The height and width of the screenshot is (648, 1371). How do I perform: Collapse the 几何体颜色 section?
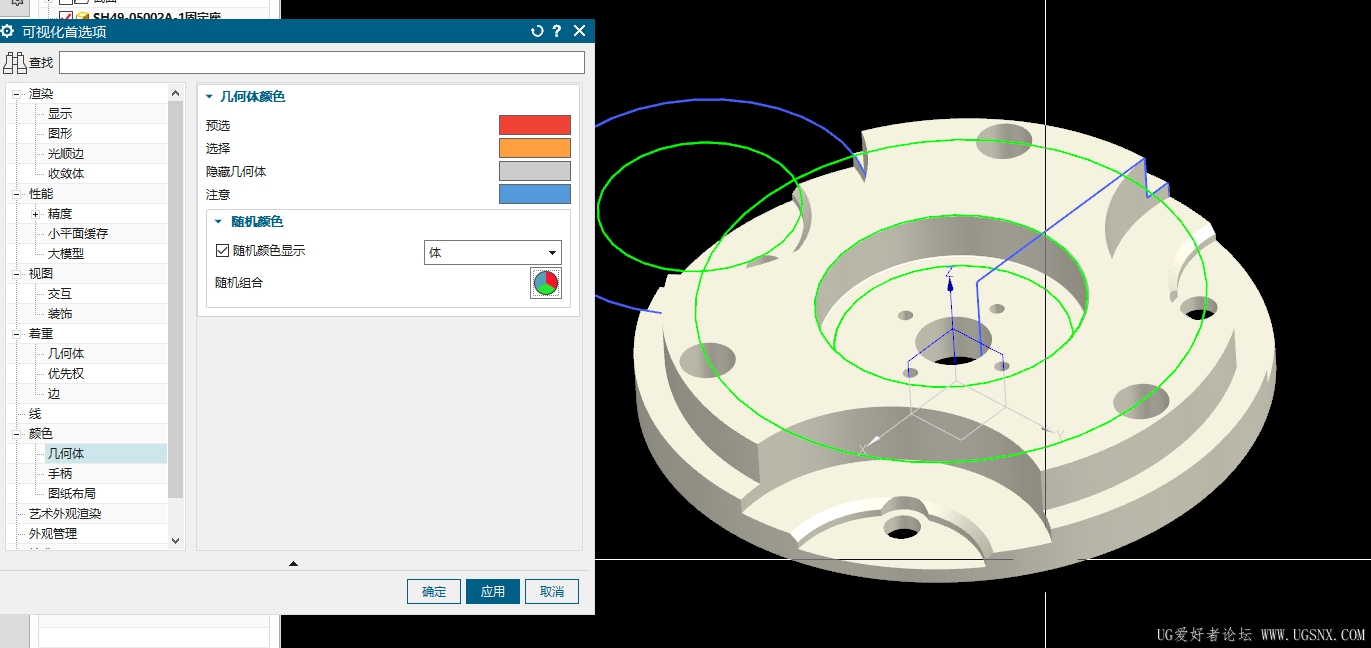[210, 97]
